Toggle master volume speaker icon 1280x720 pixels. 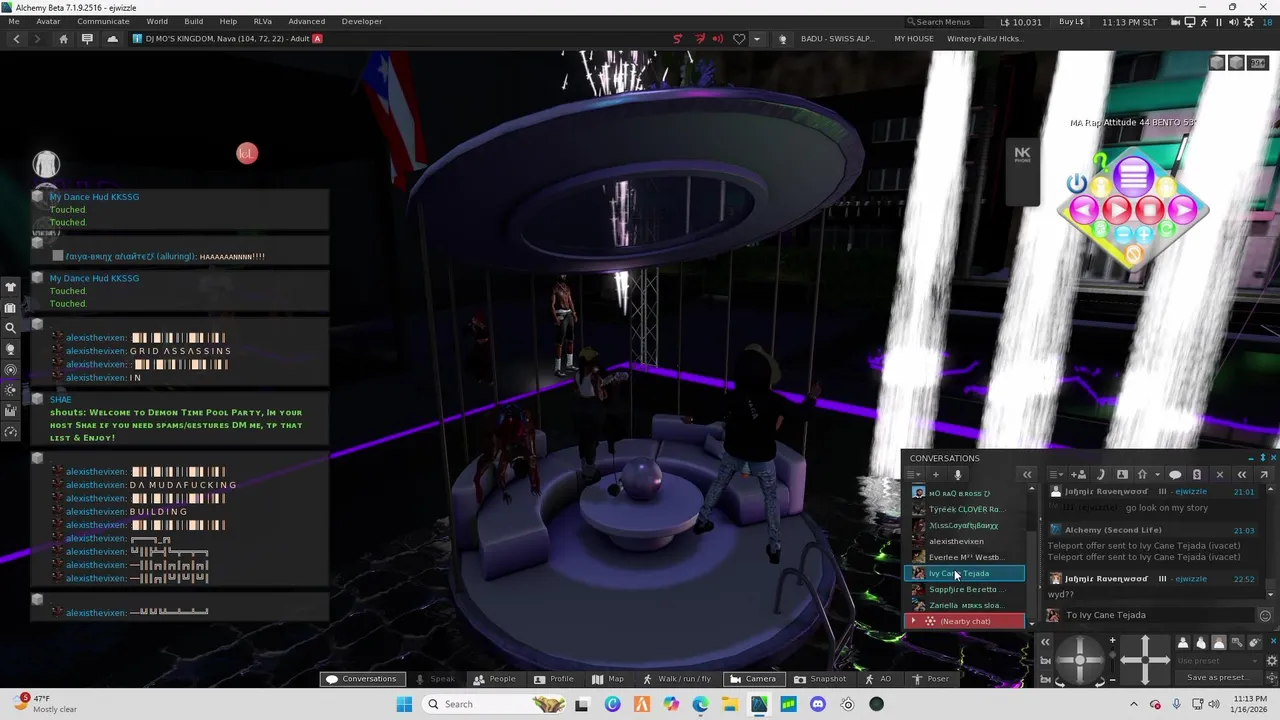point(1232,21)
